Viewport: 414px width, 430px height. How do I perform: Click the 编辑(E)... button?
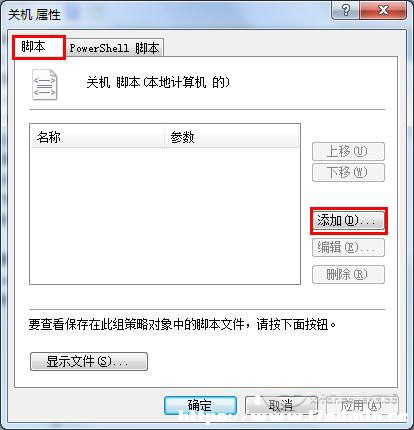point(348,248)
